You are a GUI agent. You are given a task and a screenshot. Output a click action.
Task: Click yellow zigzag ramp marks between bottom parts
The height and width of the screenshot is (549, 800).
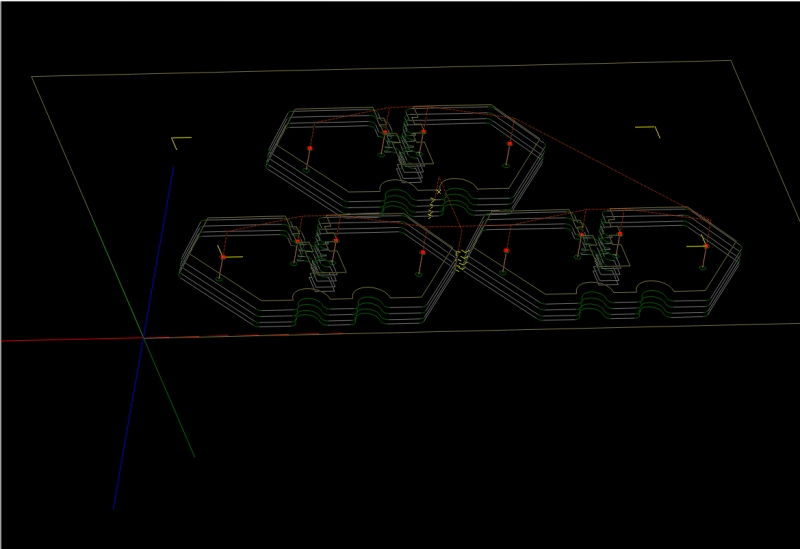[x=461, y=261]
